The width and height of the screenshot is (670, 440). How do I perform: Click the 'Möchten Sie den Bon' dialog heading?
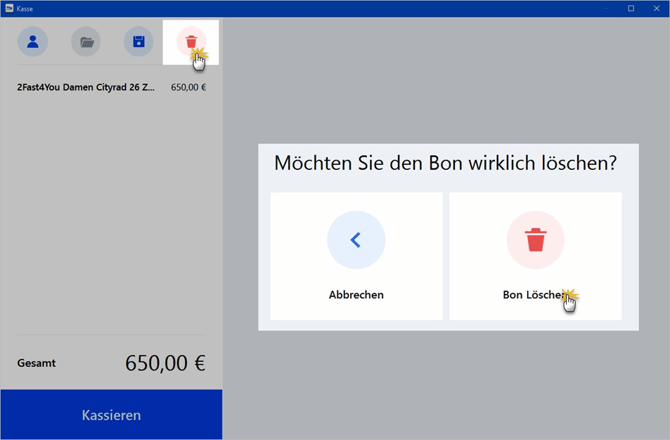click(445, 163)
